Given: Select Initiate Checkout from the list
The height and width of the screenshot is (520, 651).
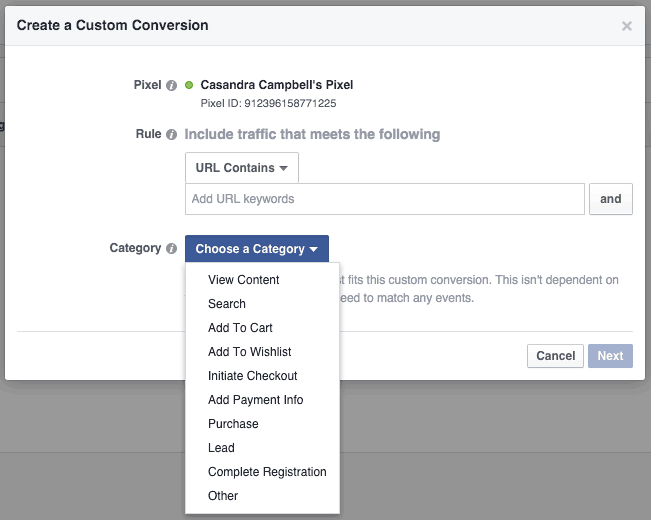Looking at the screenshot, I should (253, 376).
